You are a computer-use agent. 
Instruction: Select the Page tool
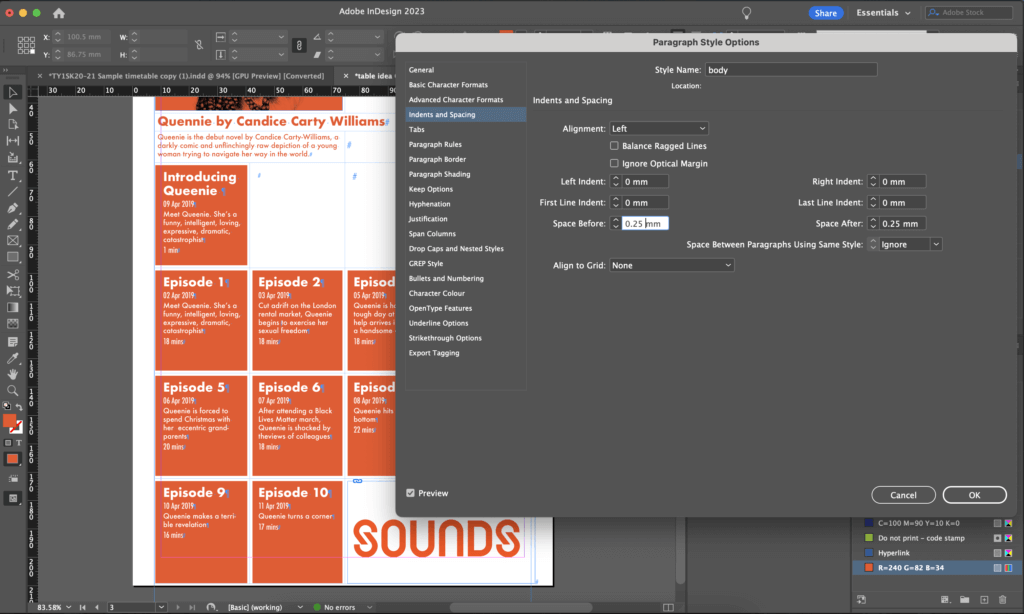point(12,124)
